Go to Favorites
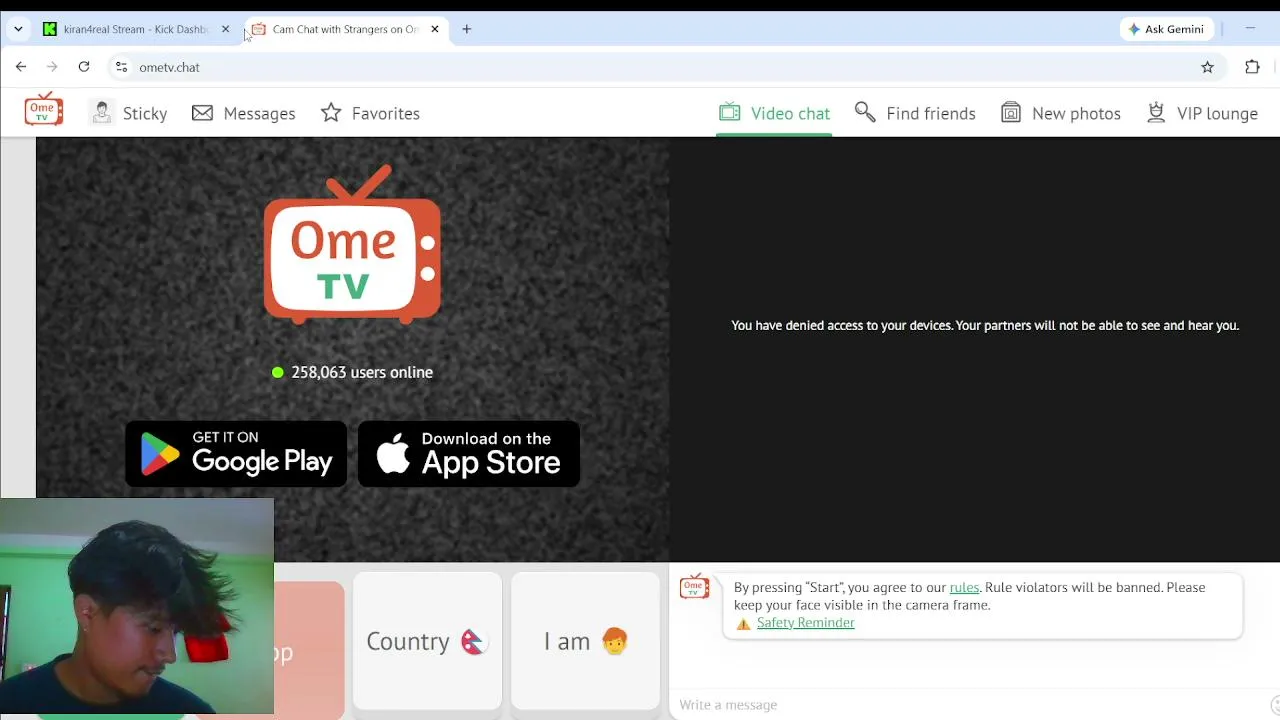 (370, 113)
